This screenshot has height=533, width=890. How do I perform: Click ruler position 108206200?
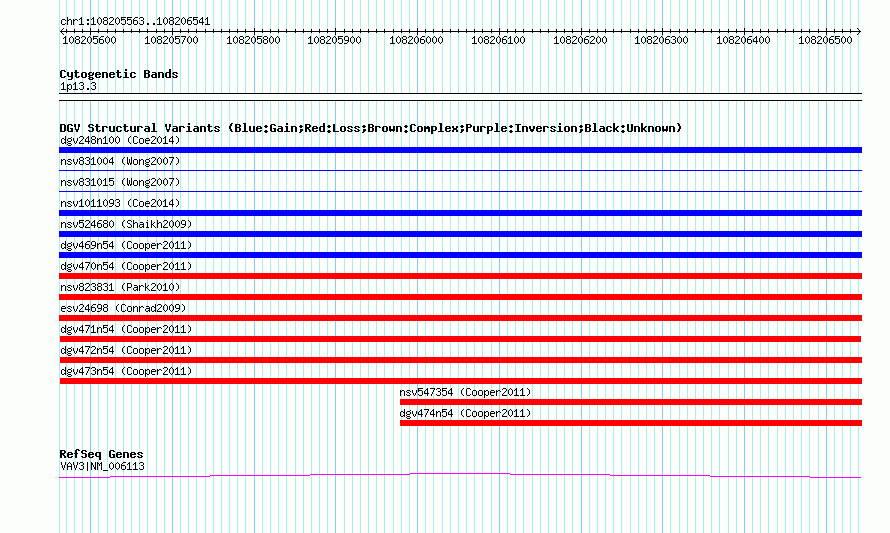[x=580, y=40]
